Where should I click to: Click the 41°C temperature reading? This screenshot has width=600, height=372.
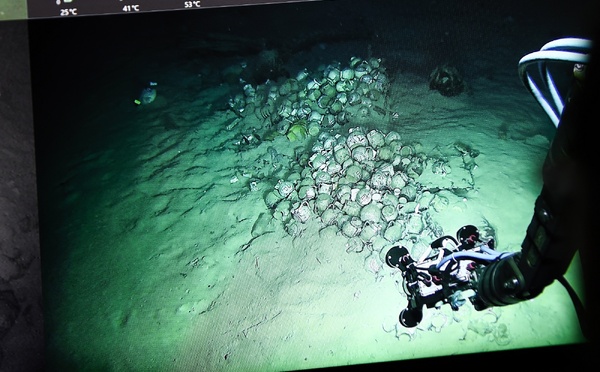click(x=131, y=8)
